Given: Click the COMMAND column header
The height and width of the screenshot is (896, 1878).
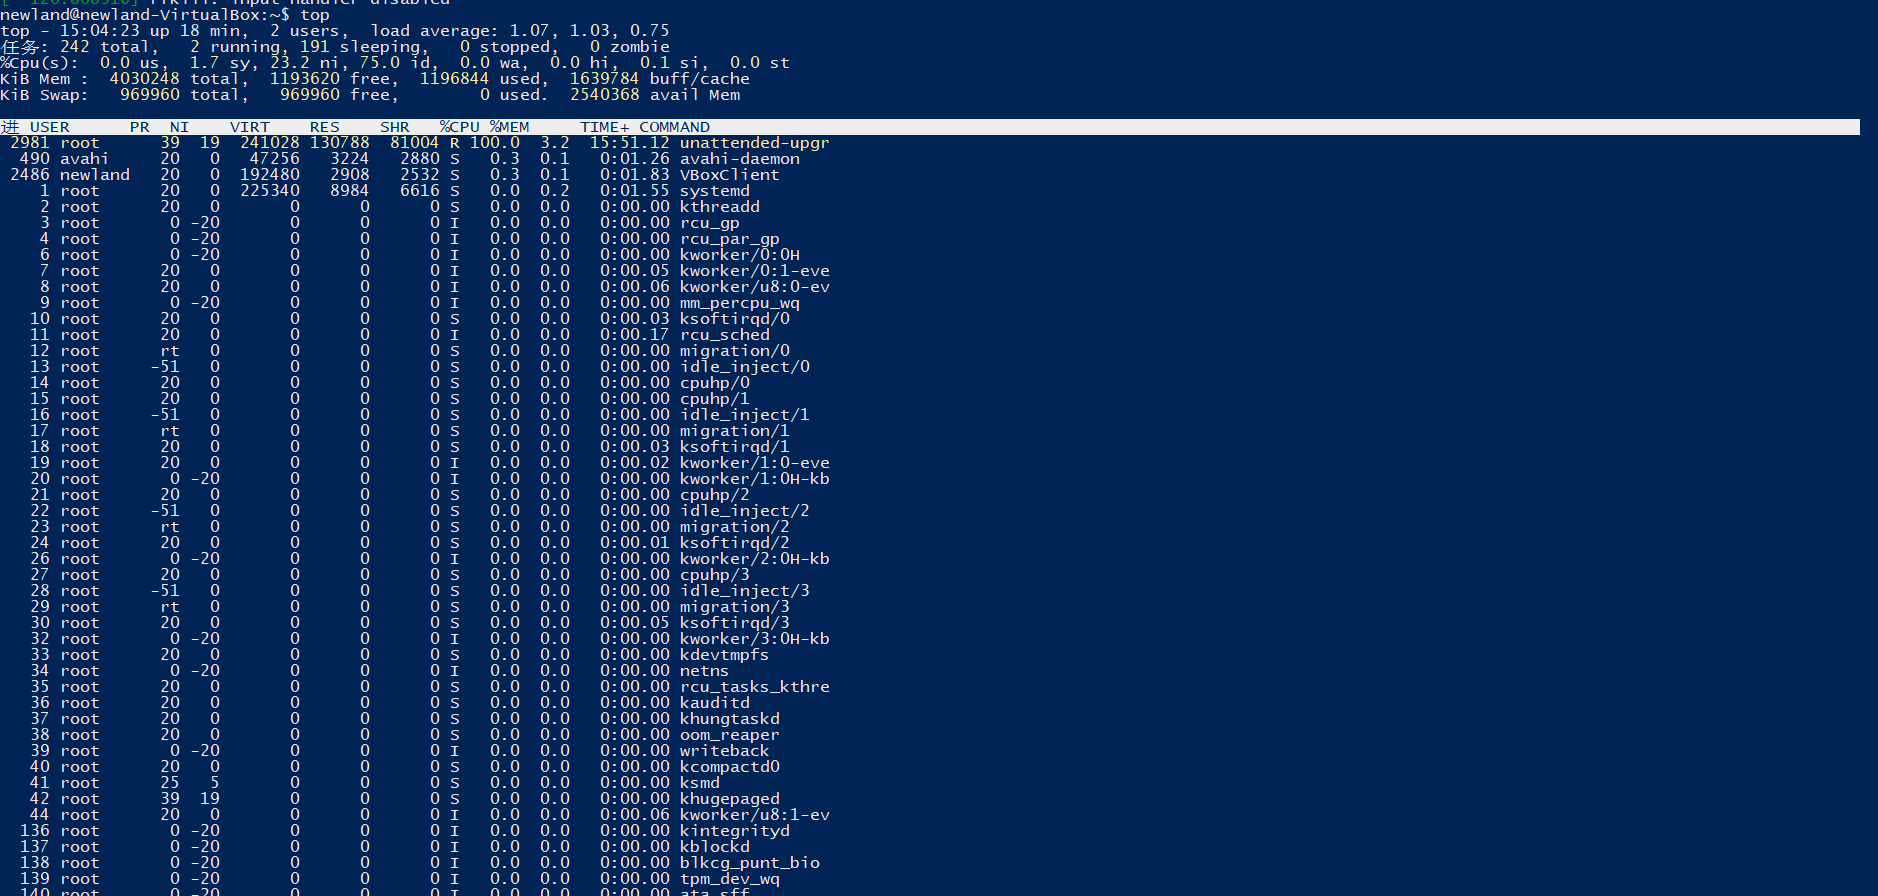Looking at the screenshot, I should coord(674,127).
